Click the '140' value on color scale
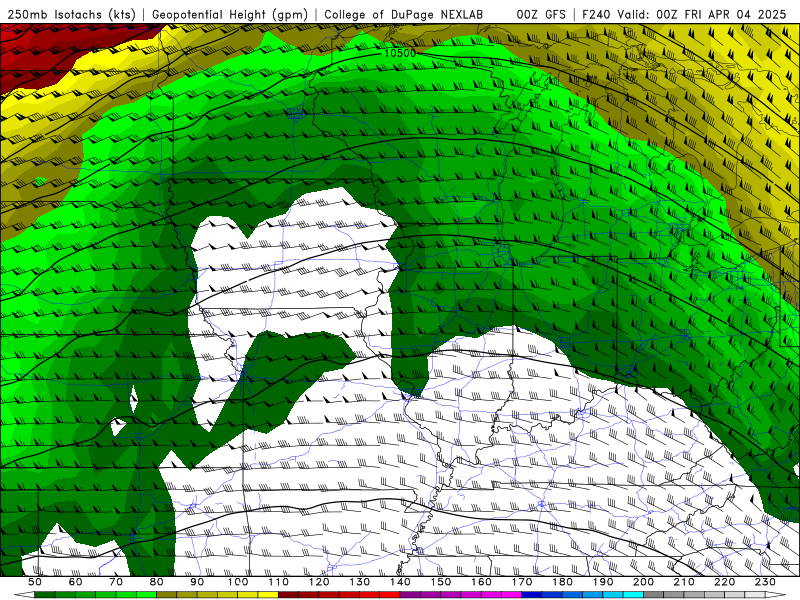The width and height of the screenshot is (800, 600). (x=400, y=582)
